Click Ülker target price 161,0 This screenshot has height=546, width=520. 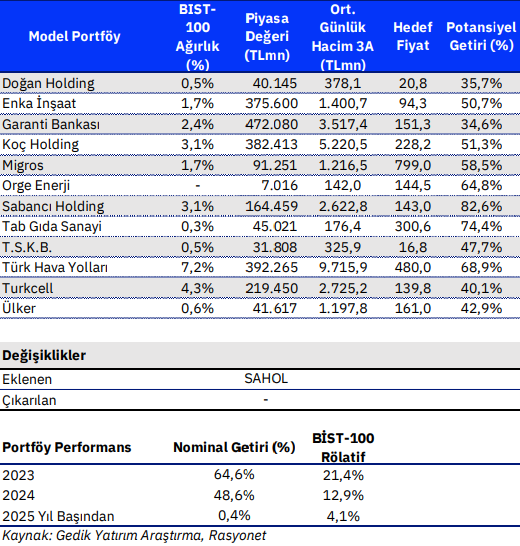coord(412,309)
